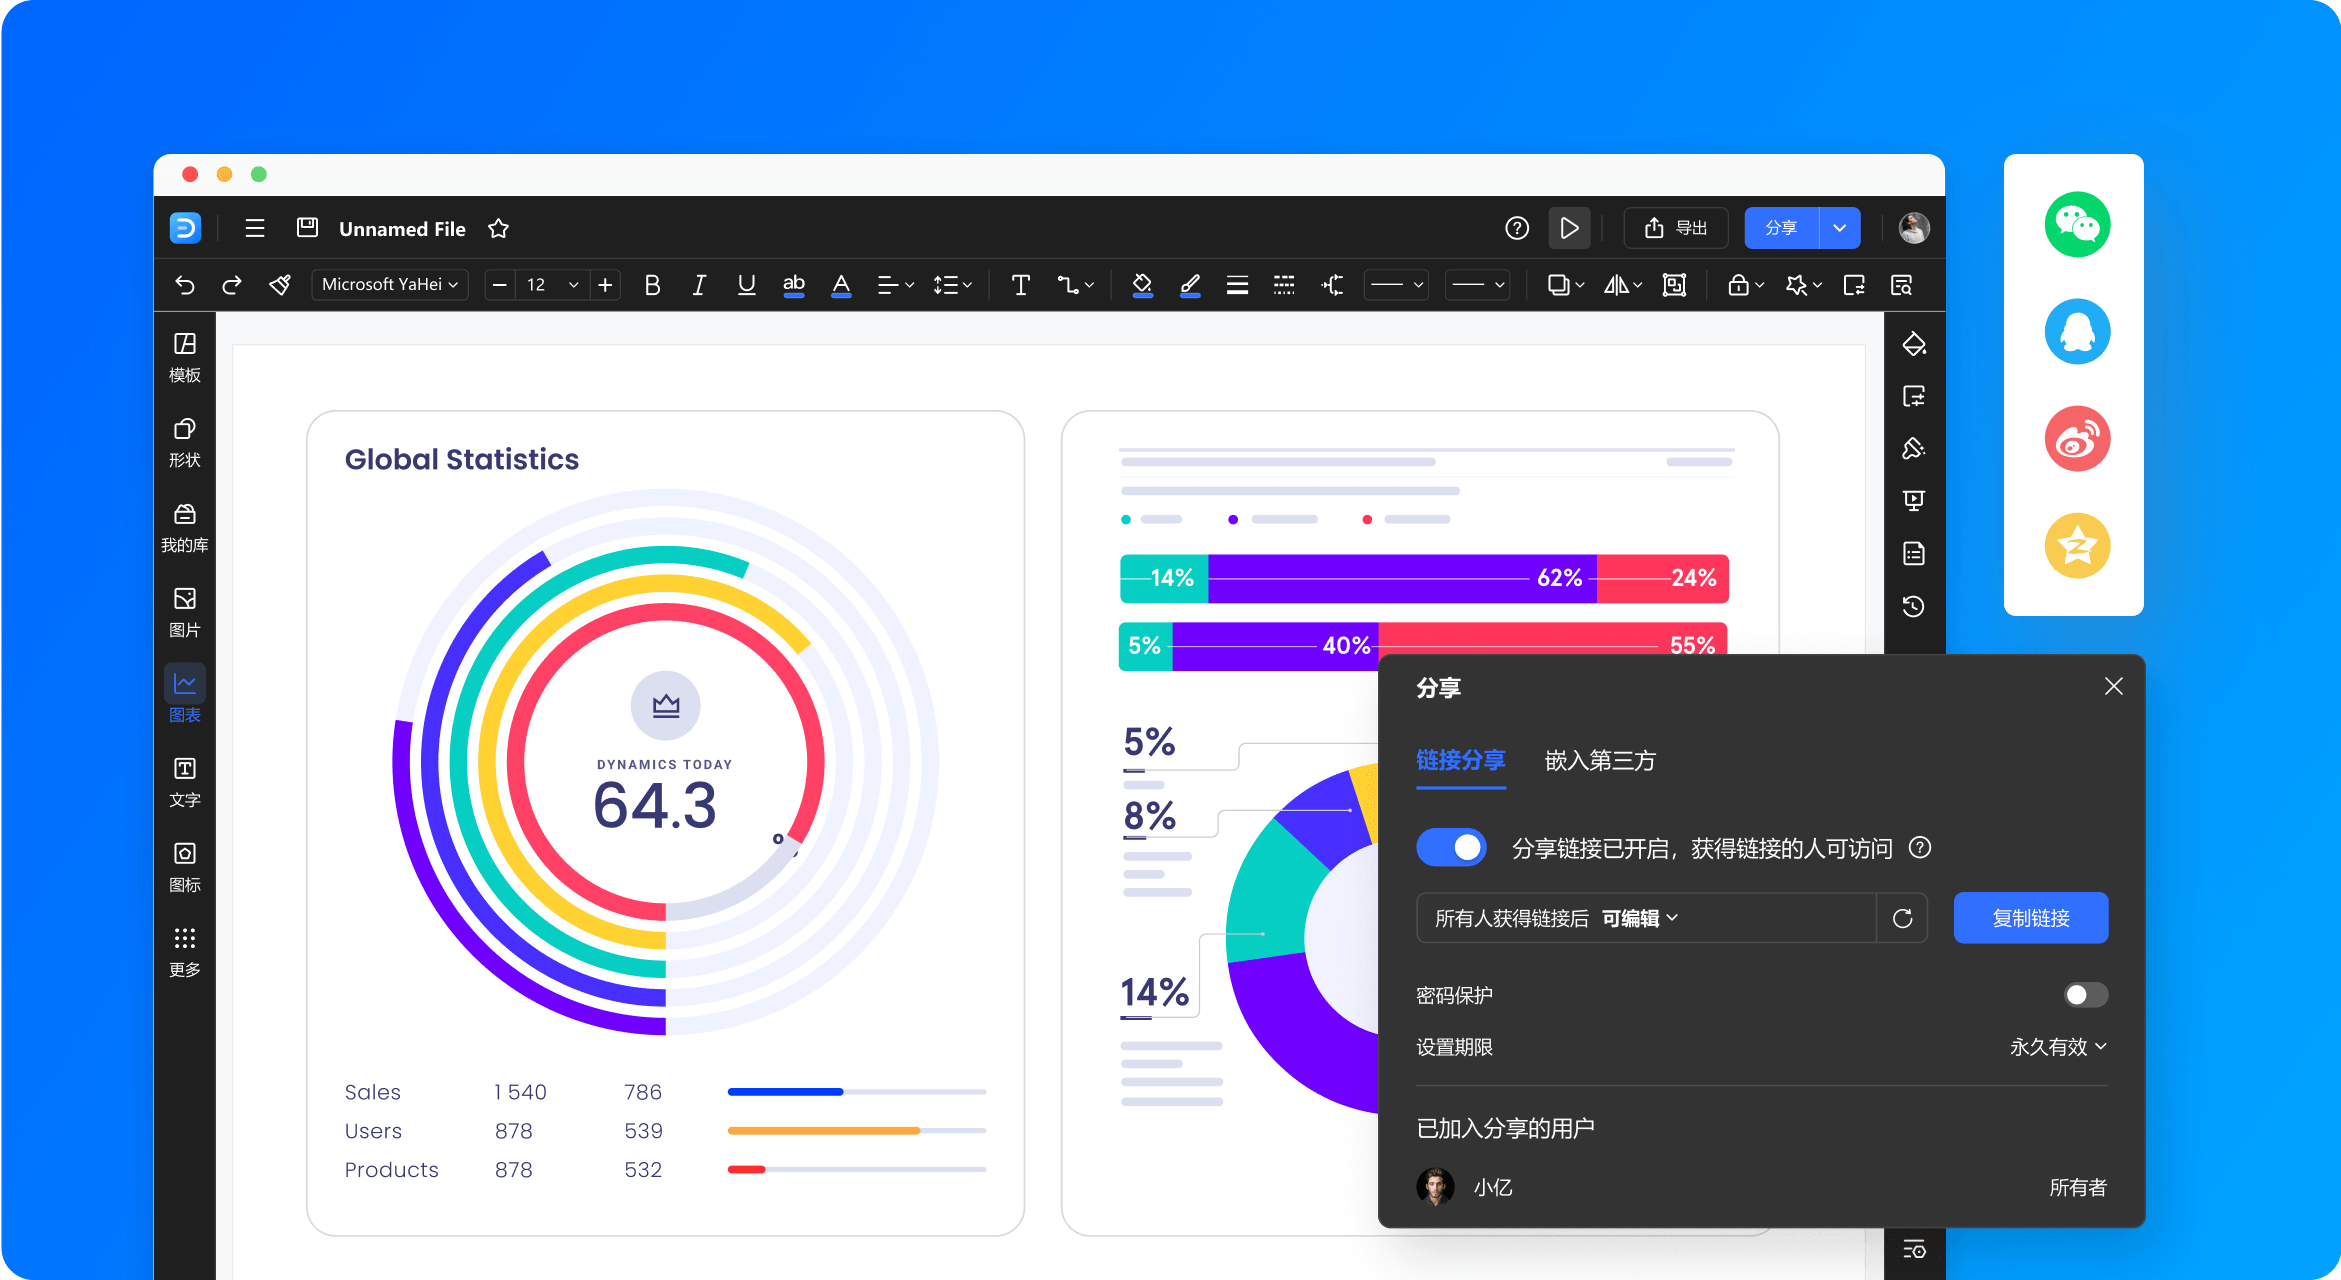Expand the 可编辑 permission dropdown

coord(1640,918)
